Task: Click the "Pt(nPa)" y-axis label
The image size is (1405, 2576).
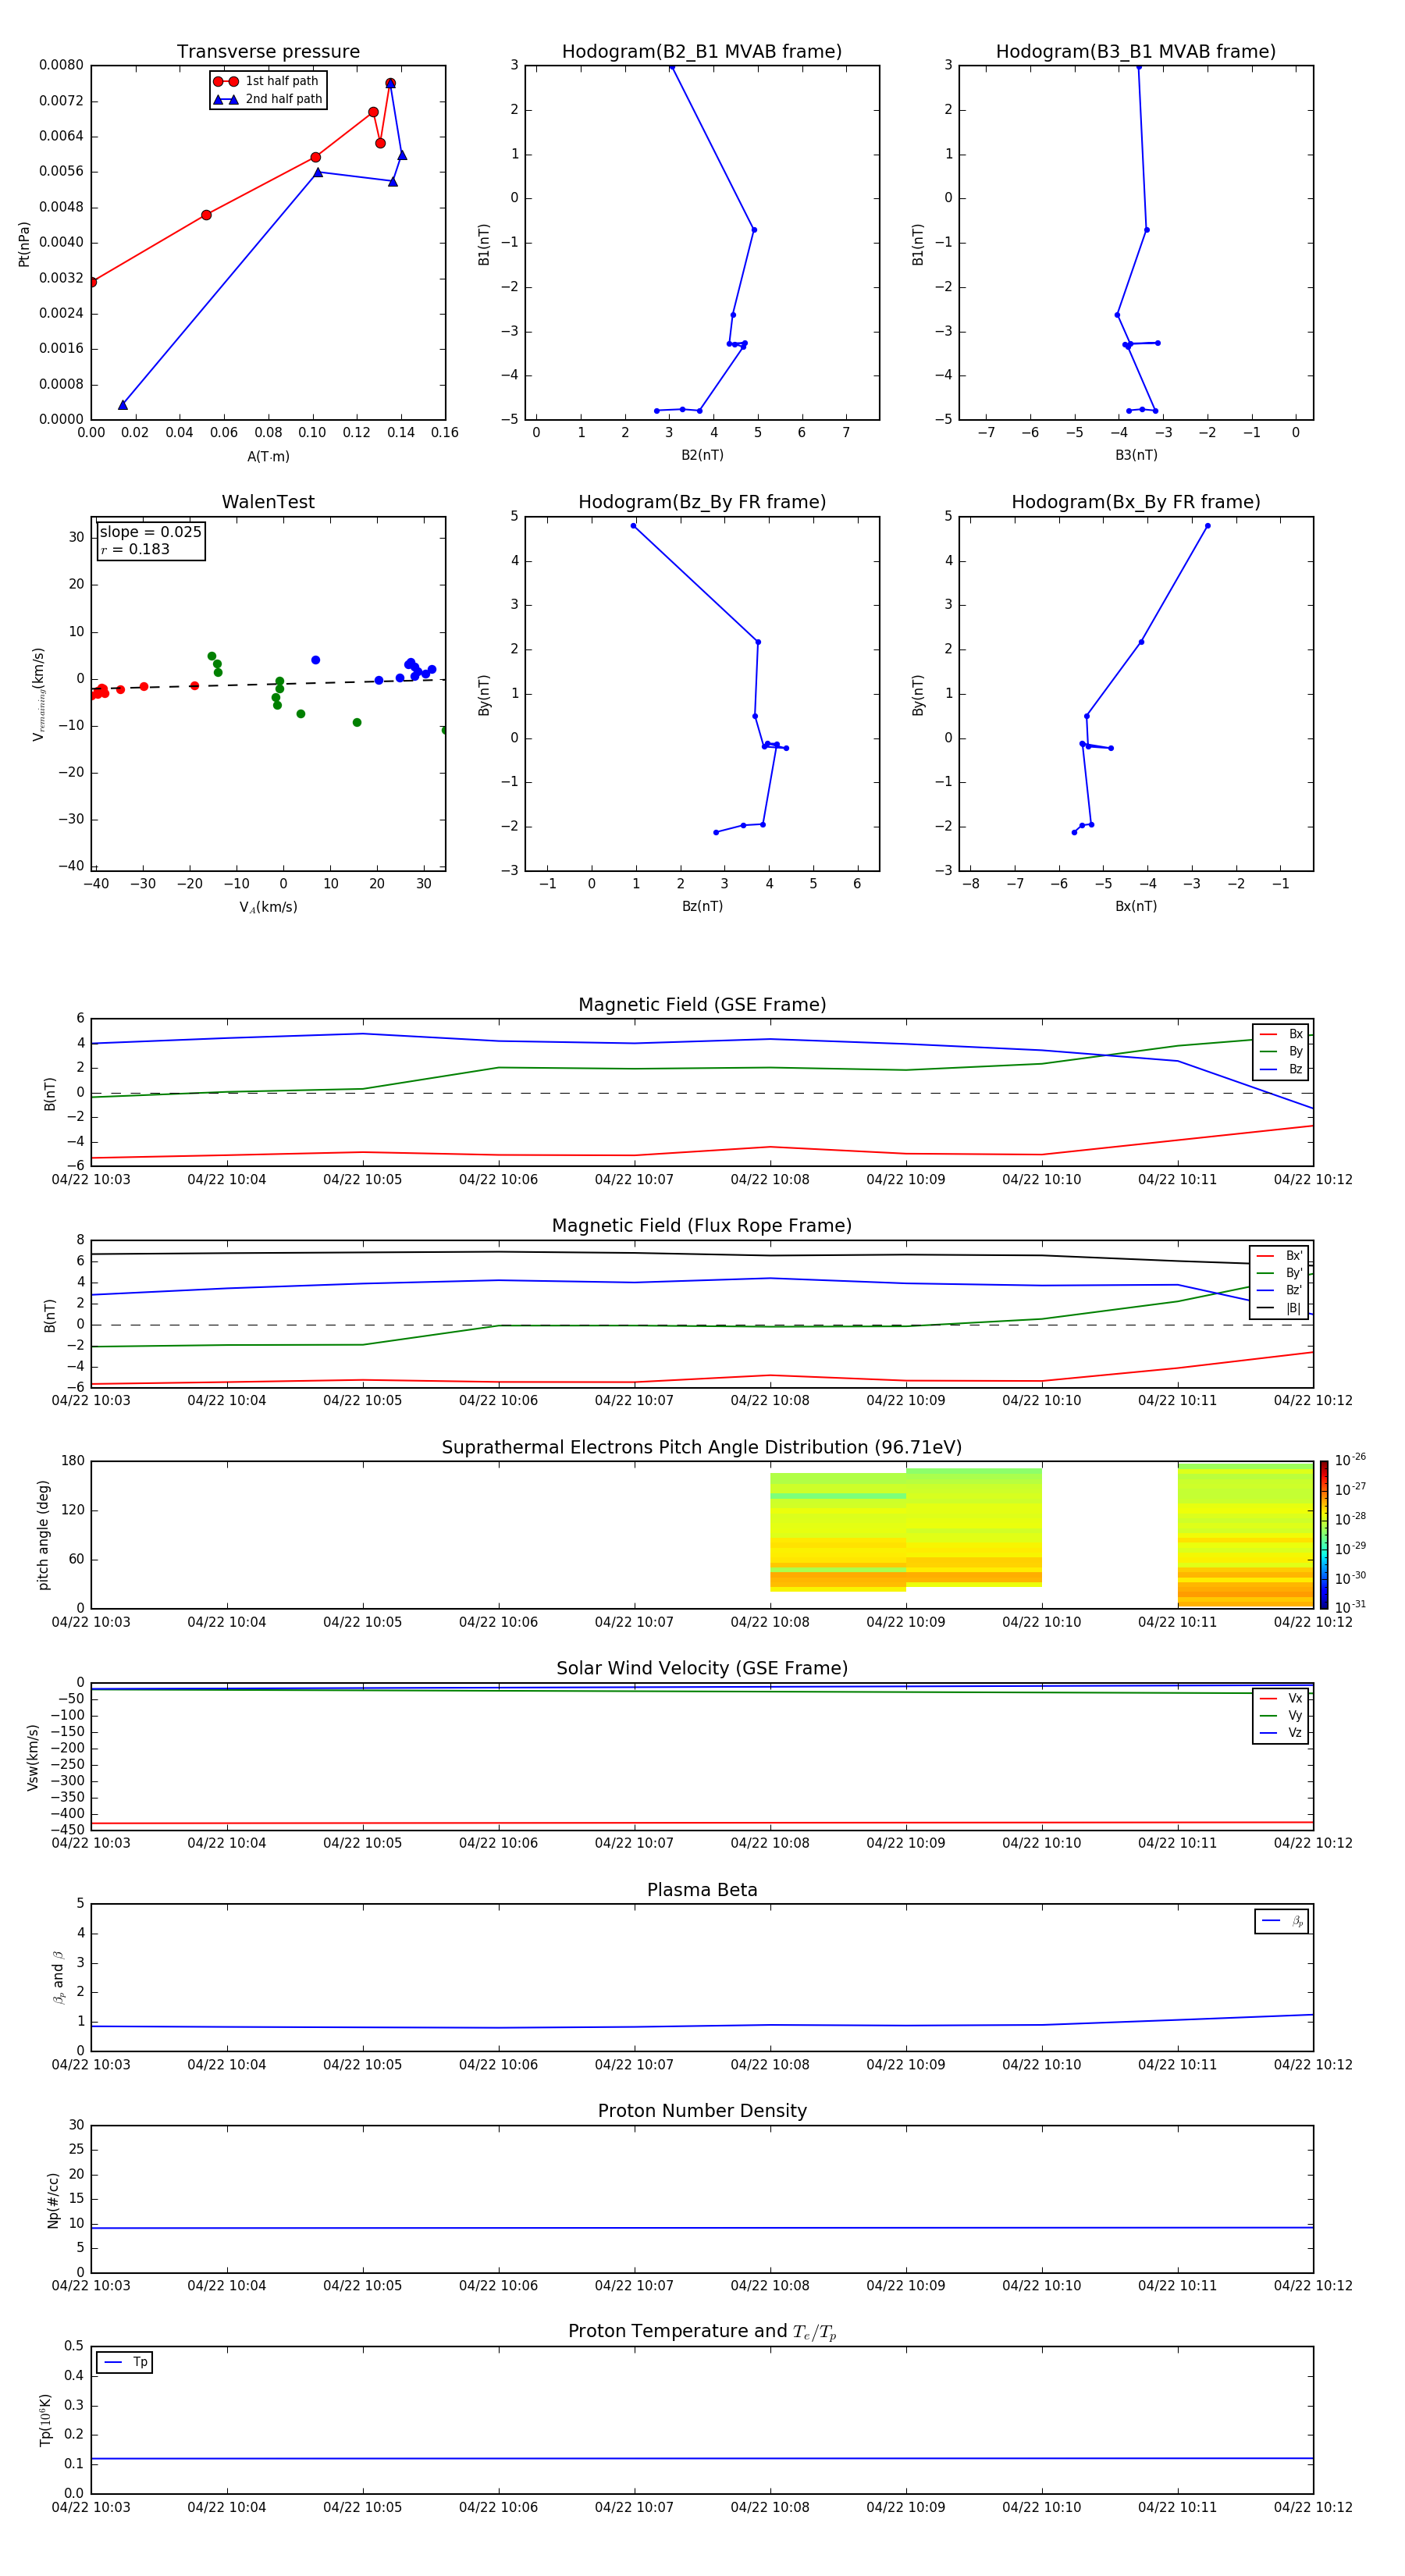Action: click(24, 243)
